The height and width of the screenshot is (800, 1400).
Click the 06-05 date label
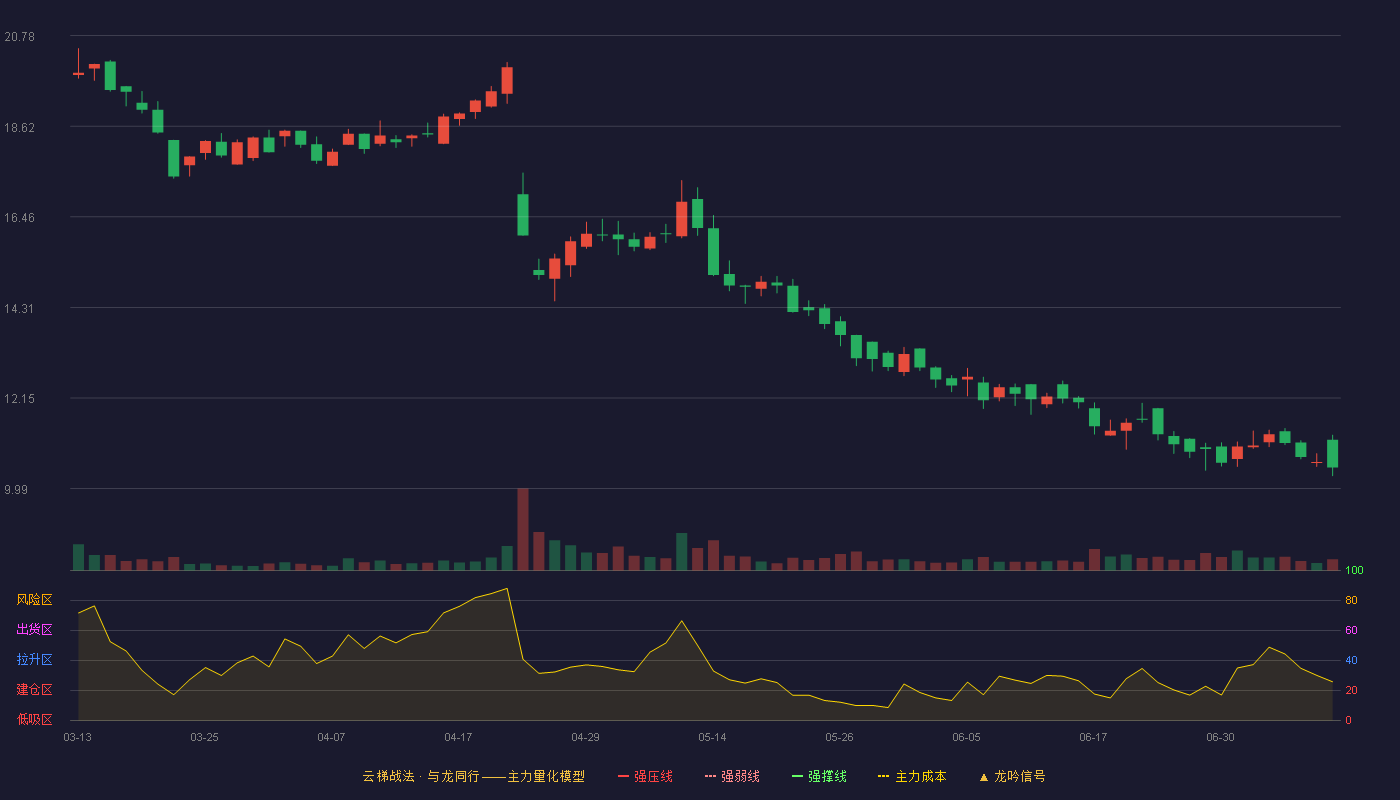[x=966, y=737]
